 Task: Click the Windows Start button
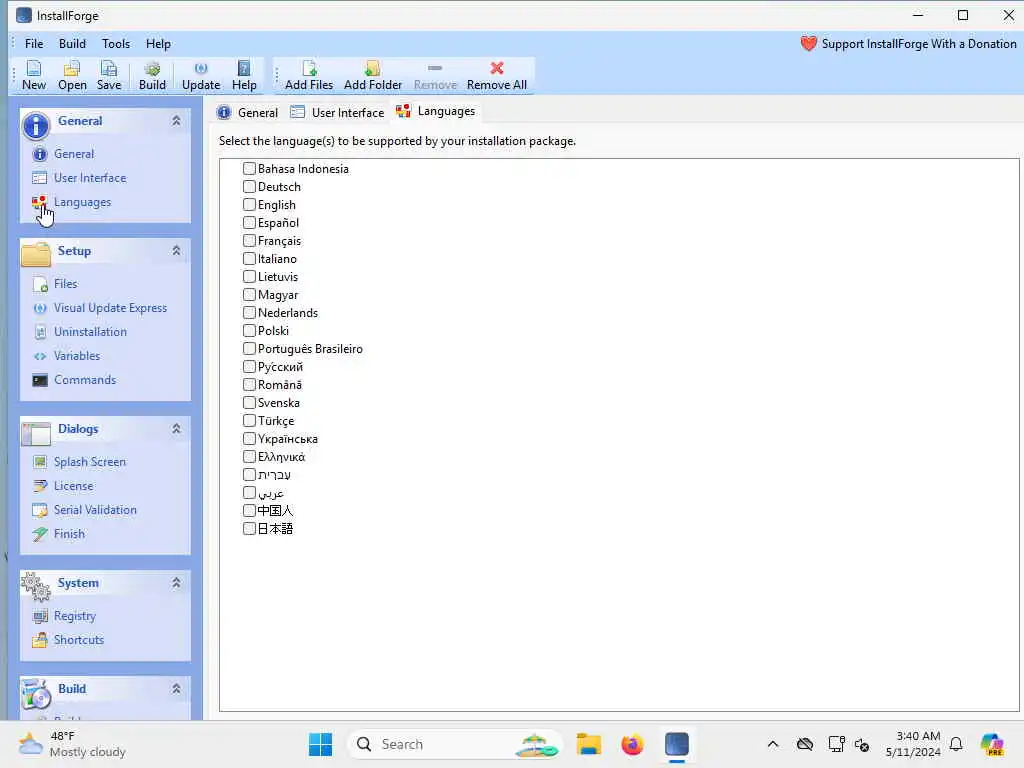point(320,744)
